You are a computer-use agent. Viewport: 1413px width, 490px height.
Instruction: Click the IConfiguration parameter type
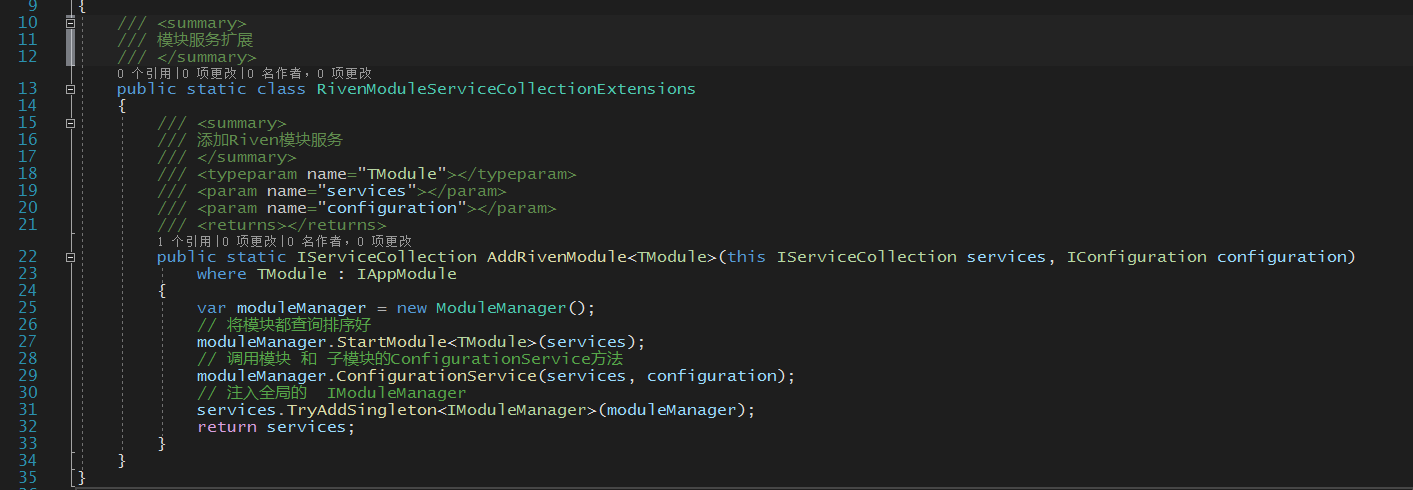[1136, 257]
